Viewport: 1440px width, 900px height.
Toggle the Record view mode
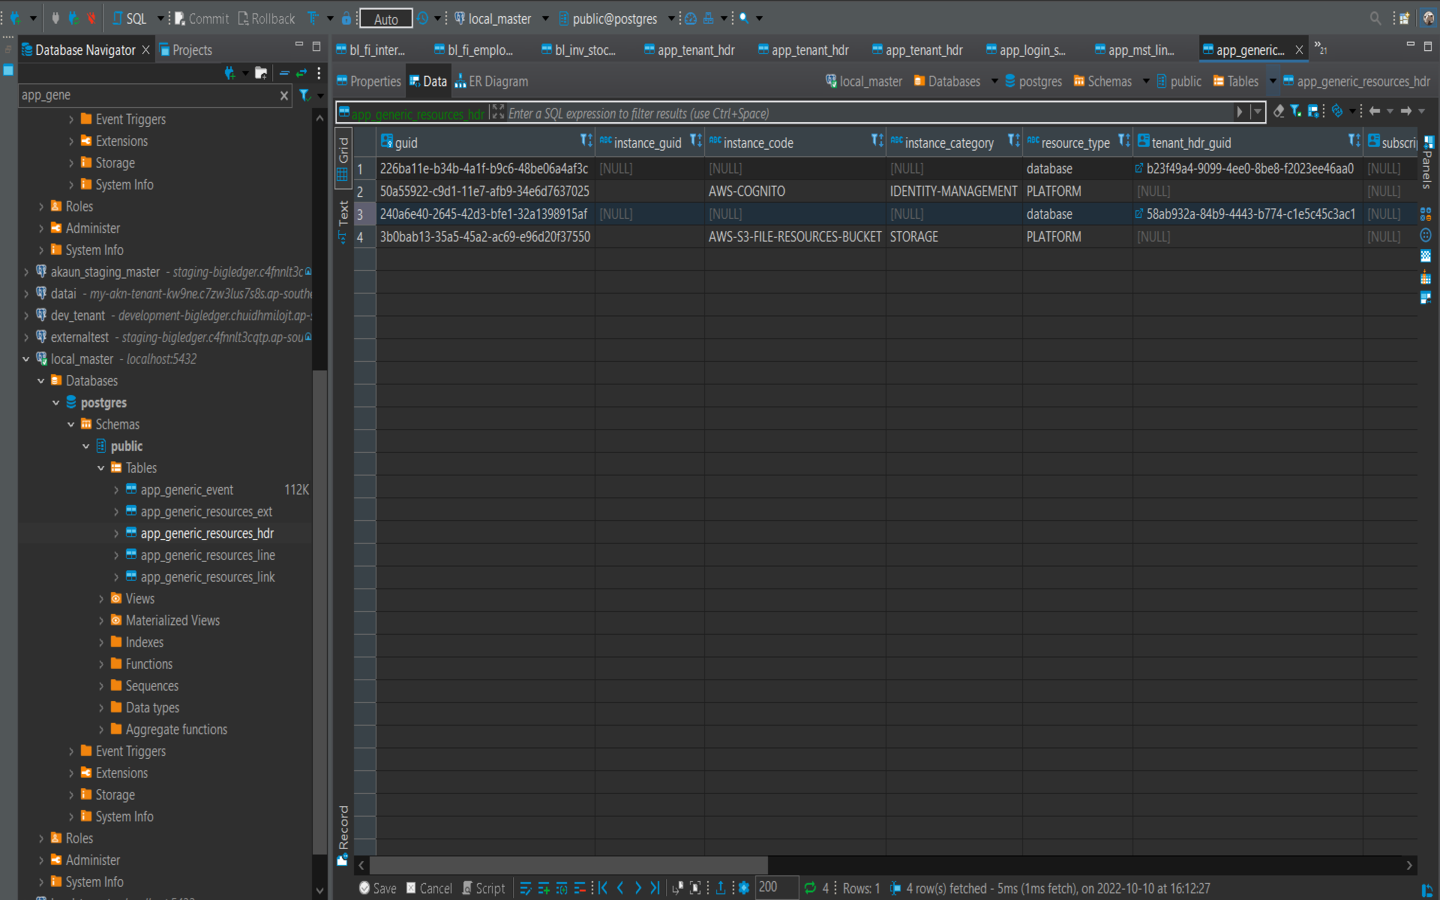pyautogui.click(x=343, y=833)
